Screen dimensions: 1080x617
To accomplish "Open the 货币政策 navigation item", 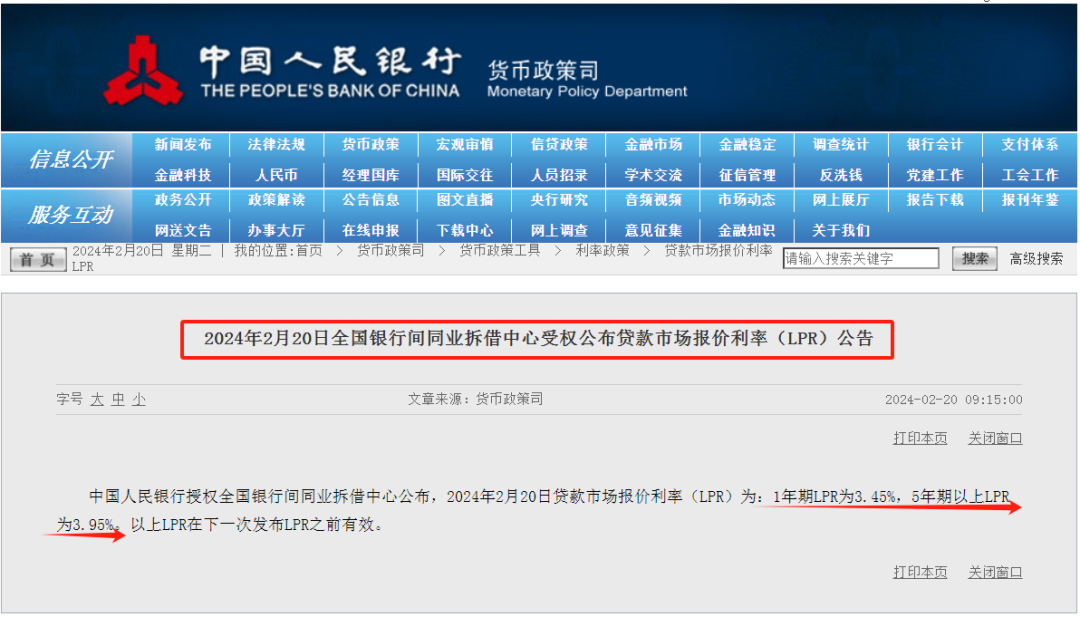I will pyautogui.click(x=370, y=144).
